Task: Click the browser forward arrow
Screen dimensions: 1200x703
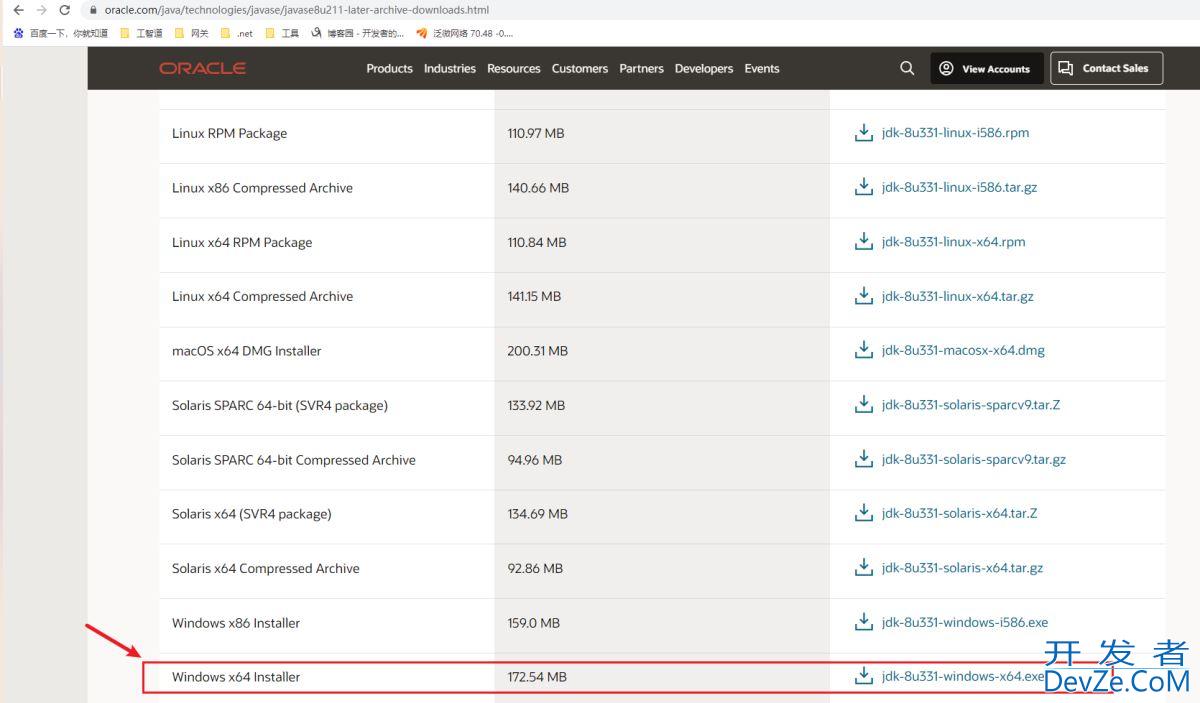Action: pos(41,10)
